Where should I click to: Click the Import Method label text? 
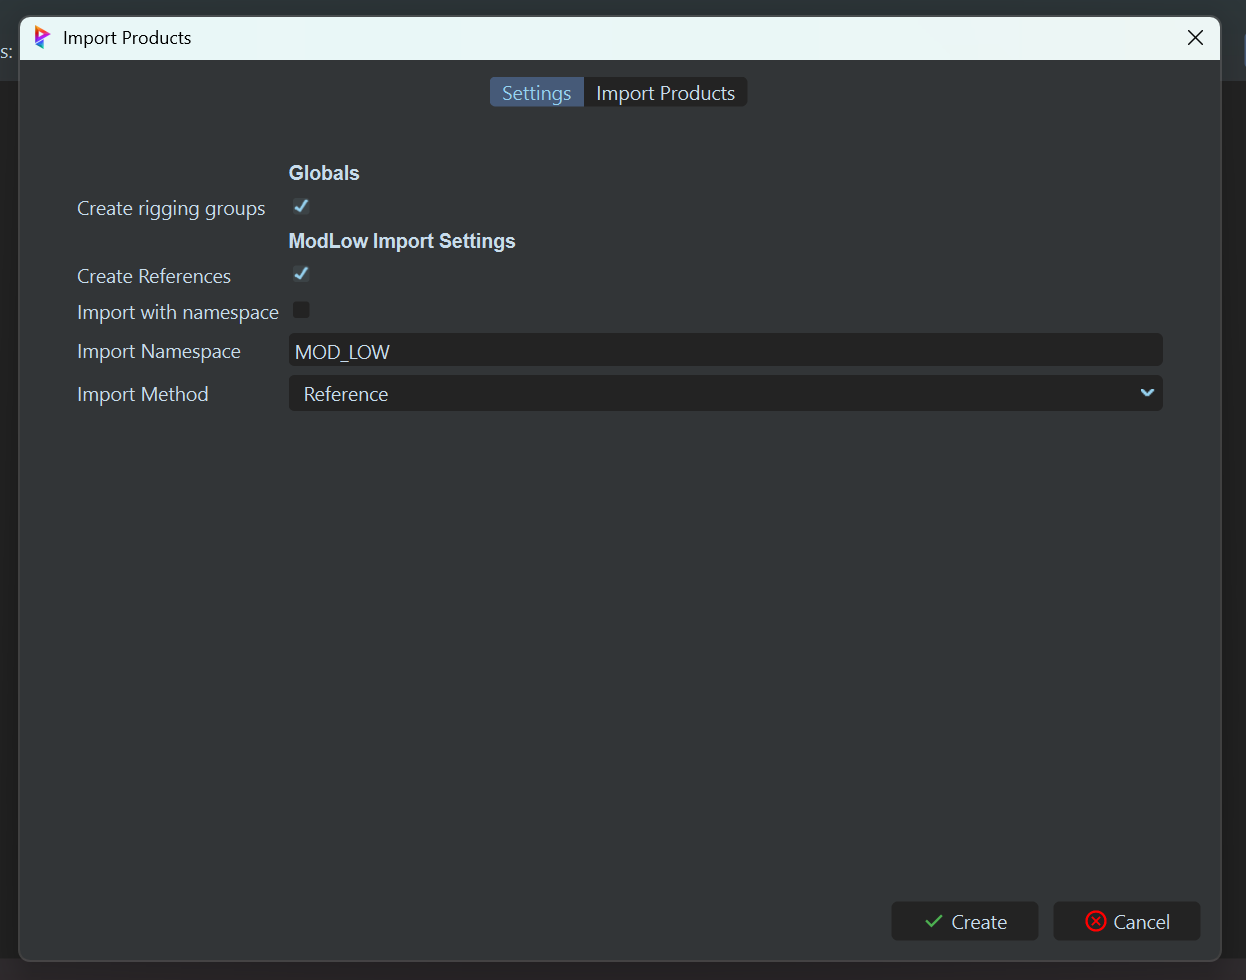[x=143, y=394]
